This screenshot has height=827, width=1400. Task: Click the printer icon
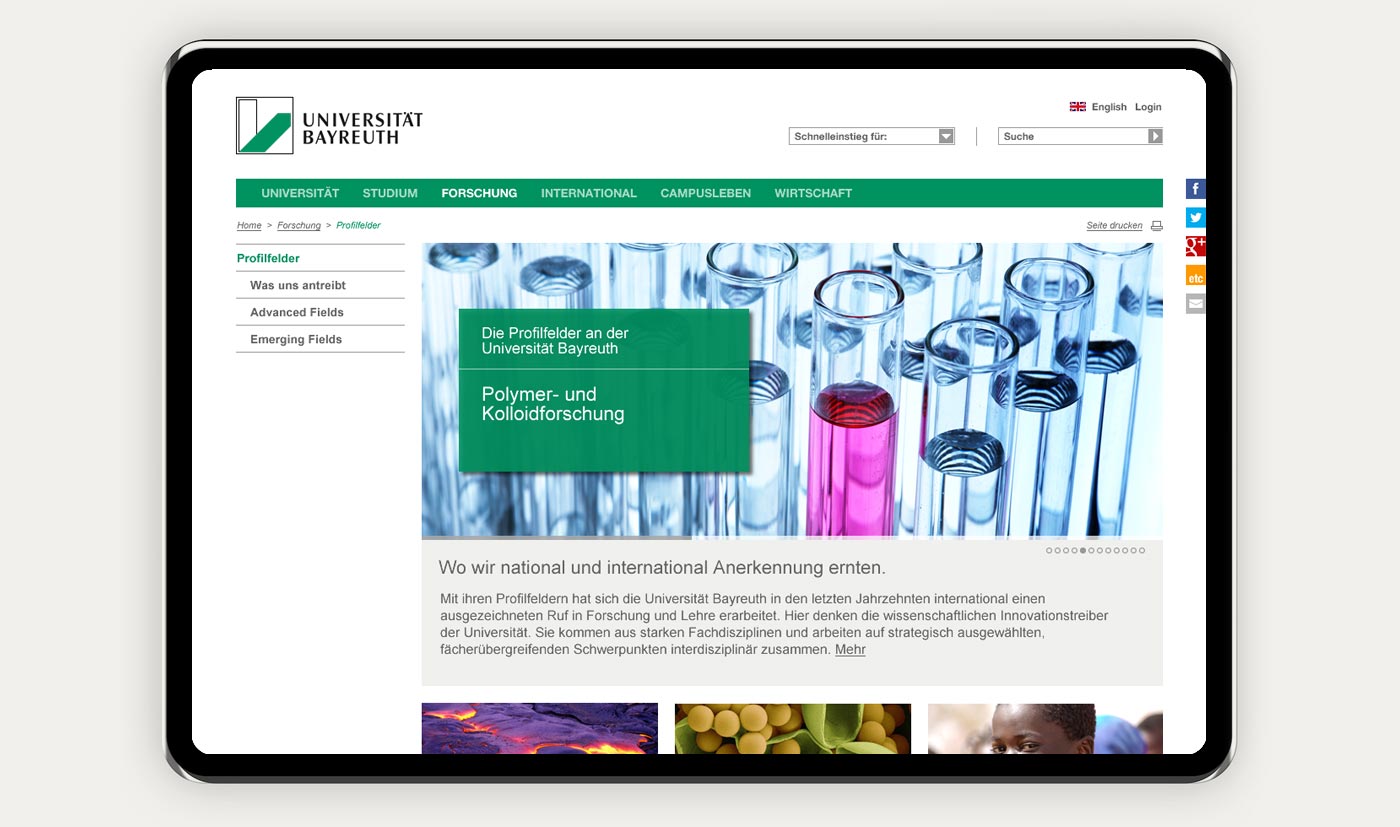1156,226
